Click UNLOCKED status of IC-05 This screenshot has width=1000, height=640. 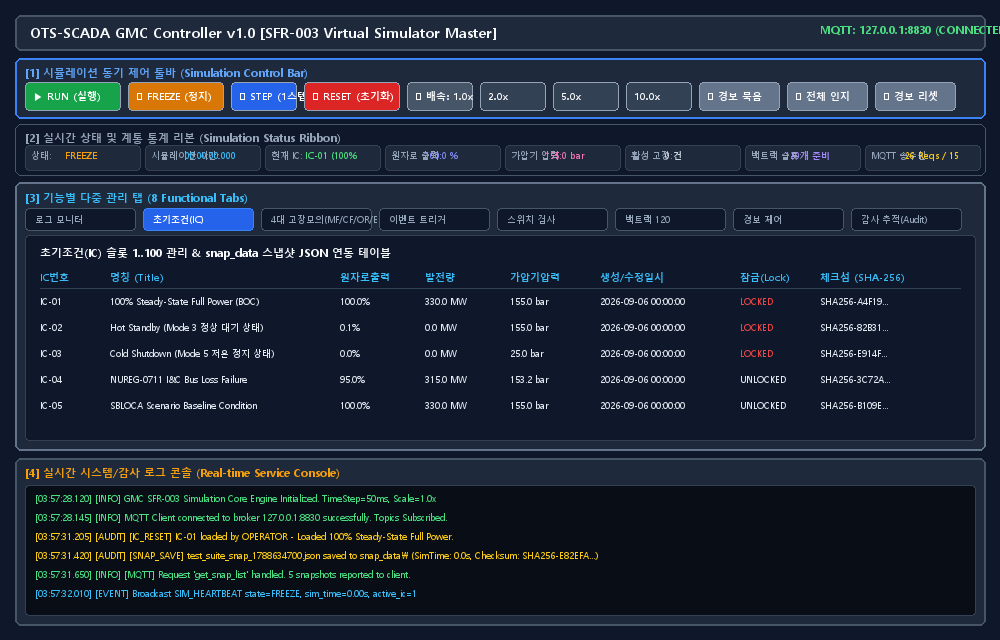click(763, 406)
